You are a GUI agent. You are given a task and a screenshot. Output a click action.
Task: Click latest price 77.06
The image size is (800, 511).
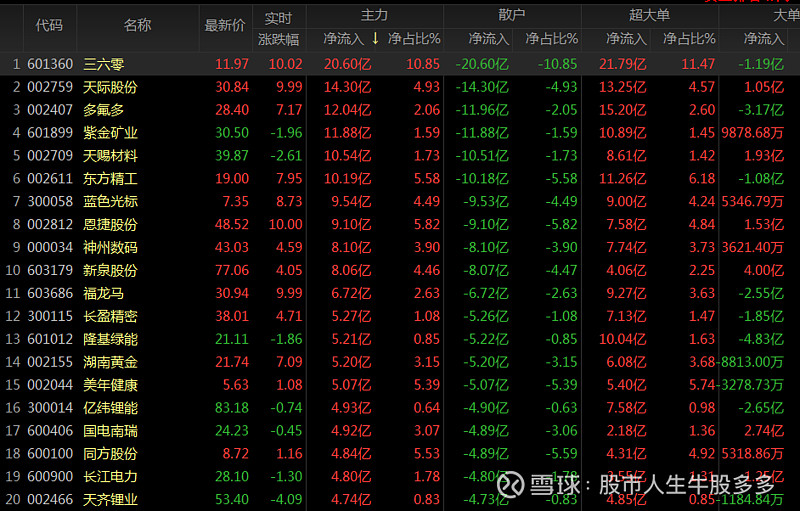pos(232,270)
